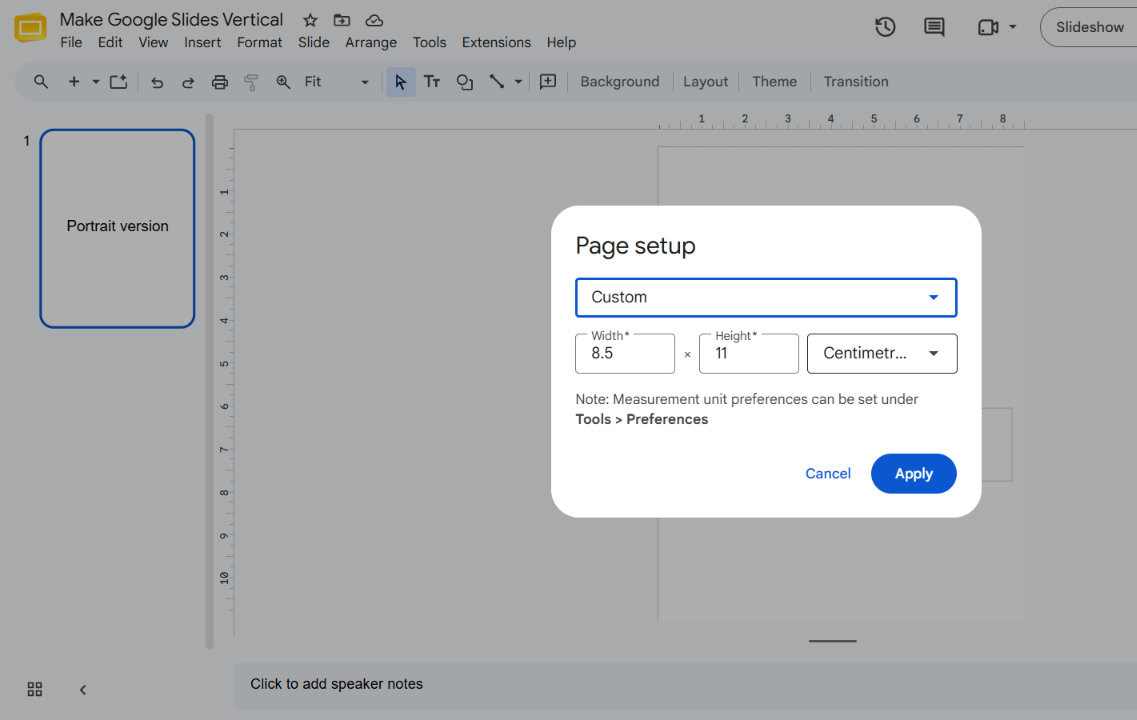This screenshot has width=1137, height=720.
Task: Open the Custom page size dropdown
Action: [766, 297]
